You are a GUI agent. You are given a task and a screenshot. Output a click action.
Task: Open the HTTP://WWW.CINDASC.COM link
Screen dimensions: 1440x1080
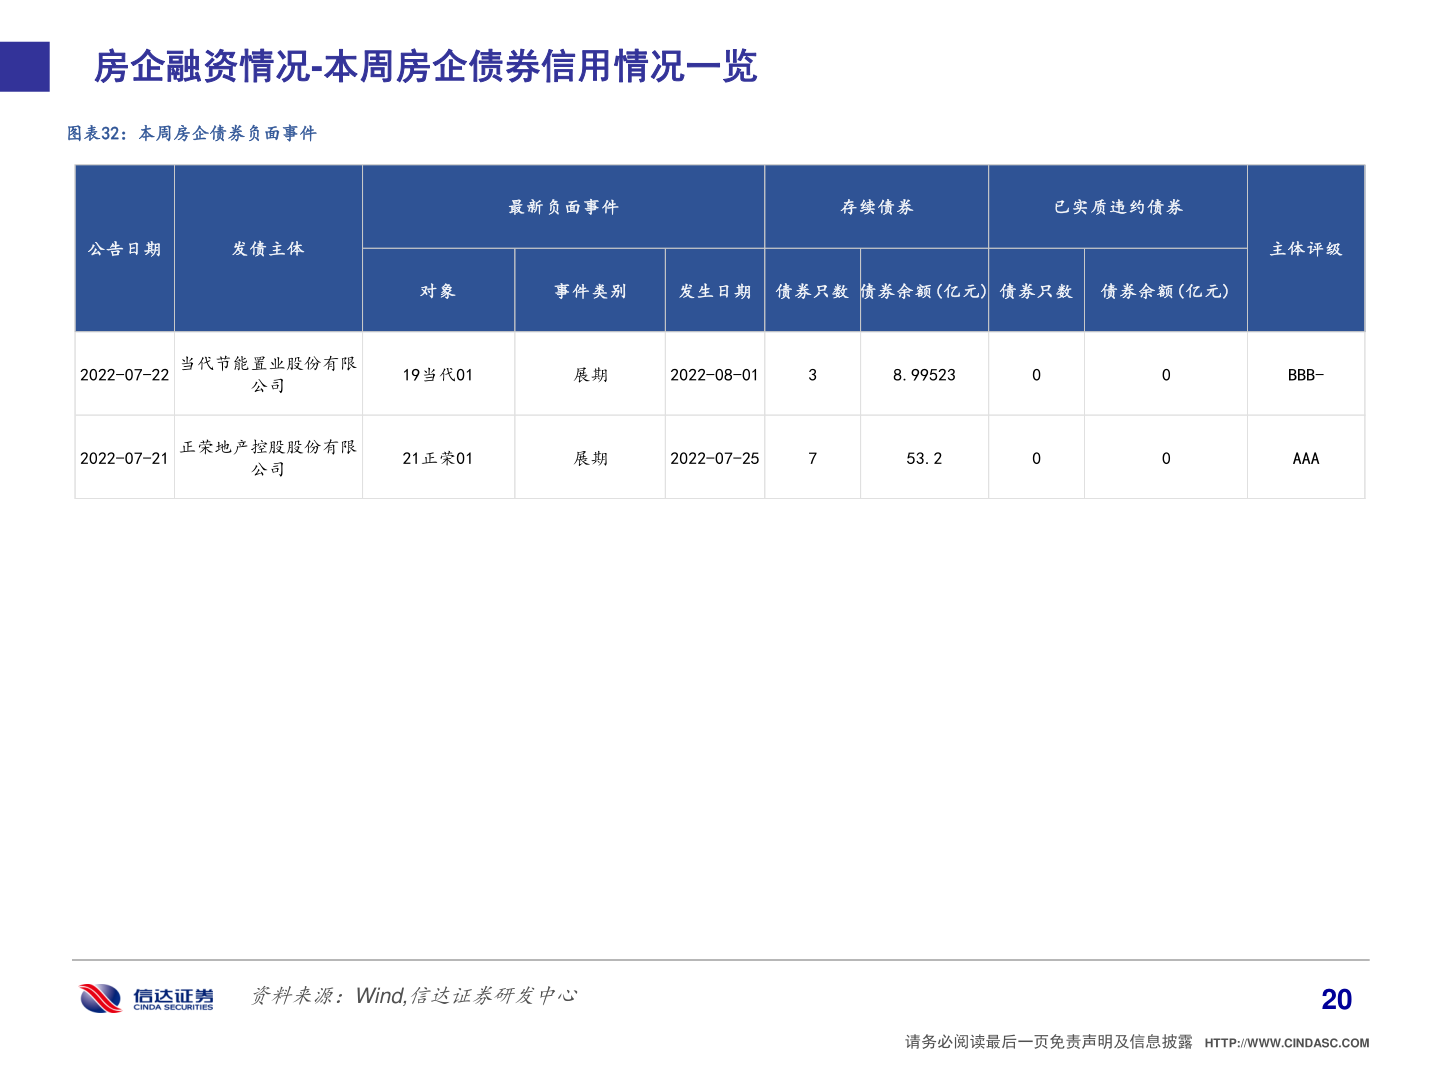1287,1040
